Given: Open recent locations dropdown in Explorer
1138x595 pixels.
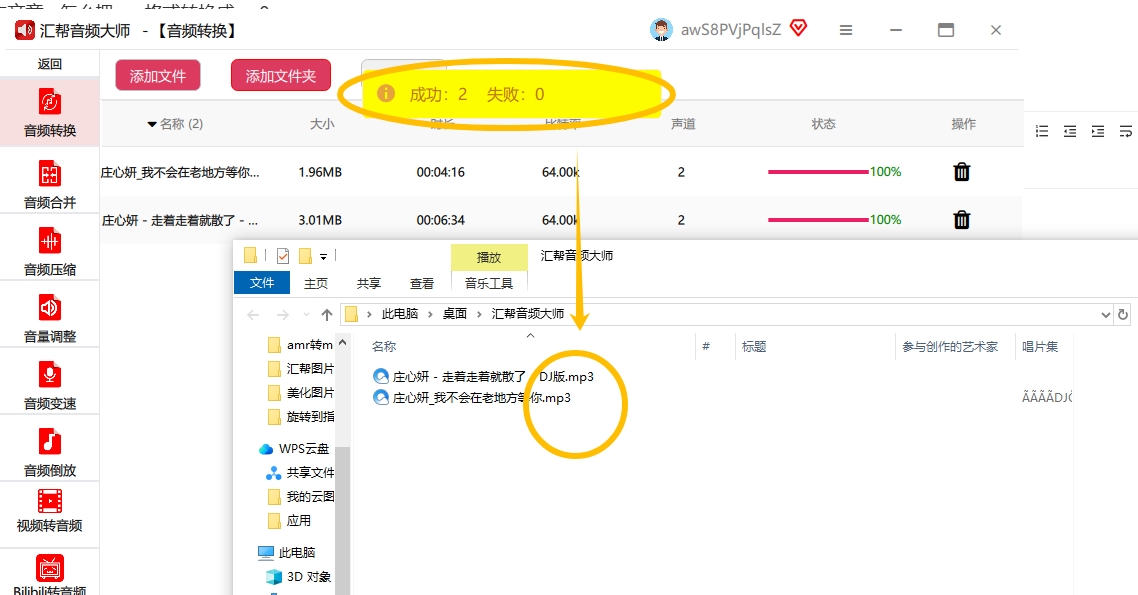Looking at the screenshot, I should pyautogui.click(x=306, y=315).
